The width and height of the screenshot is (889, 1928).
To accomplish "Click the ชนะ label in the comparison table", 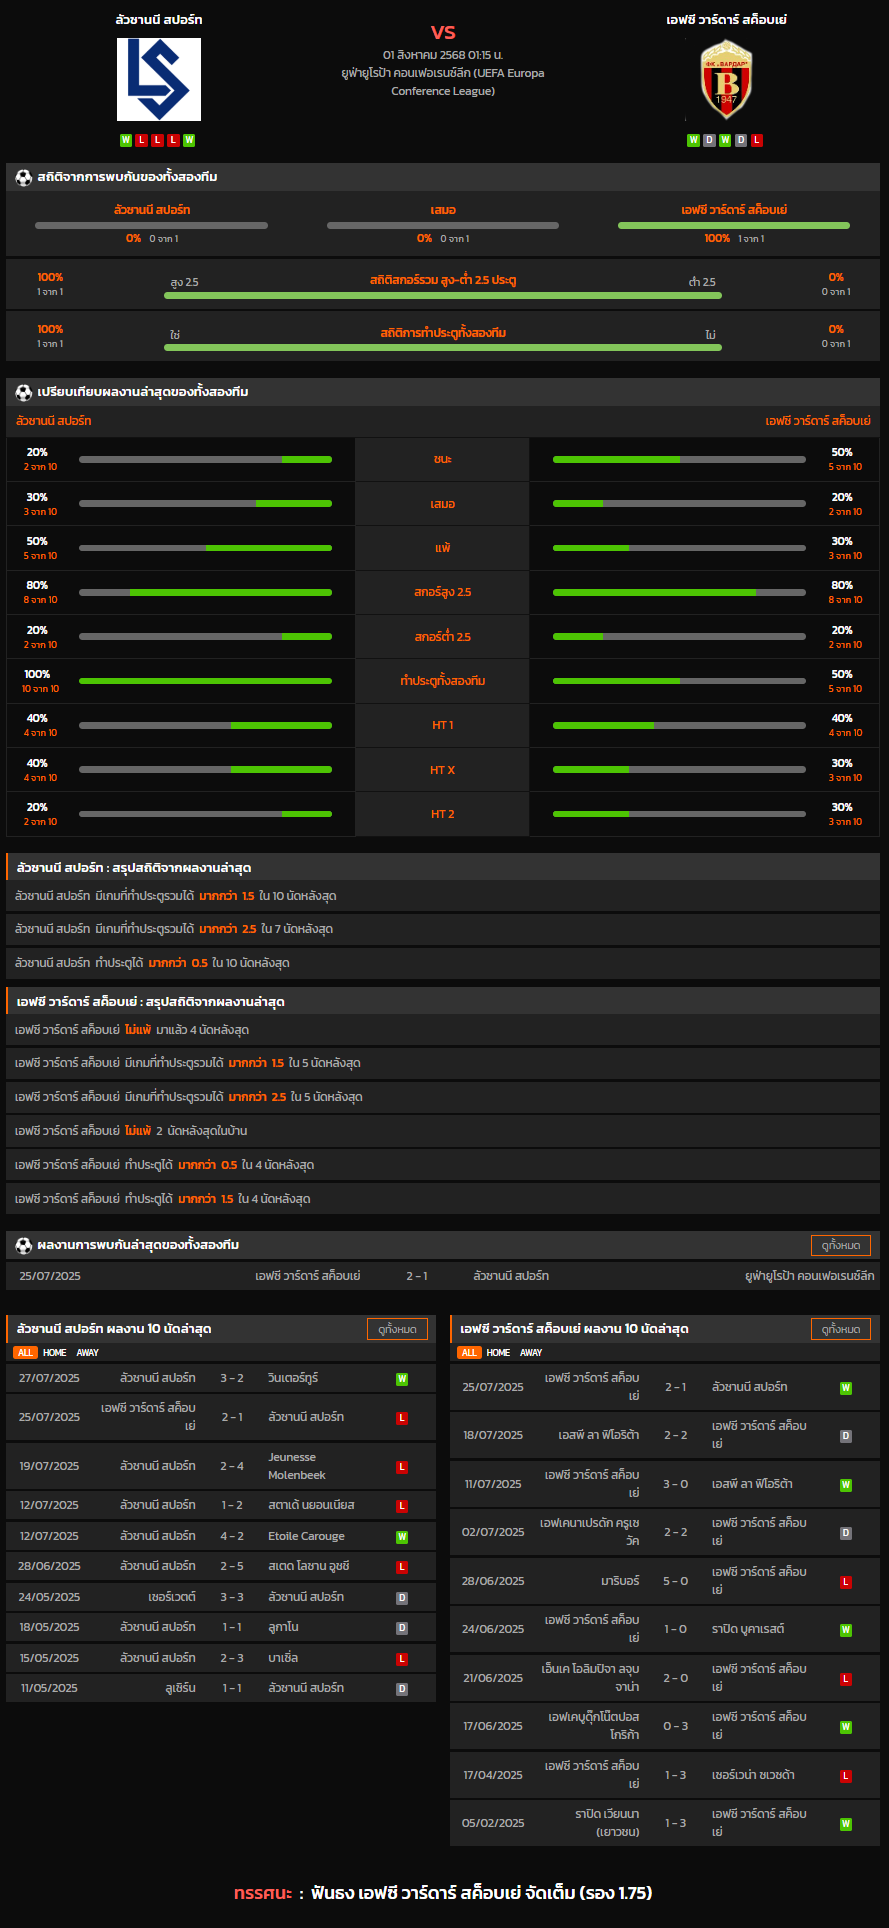I will [x=443, y=459].
